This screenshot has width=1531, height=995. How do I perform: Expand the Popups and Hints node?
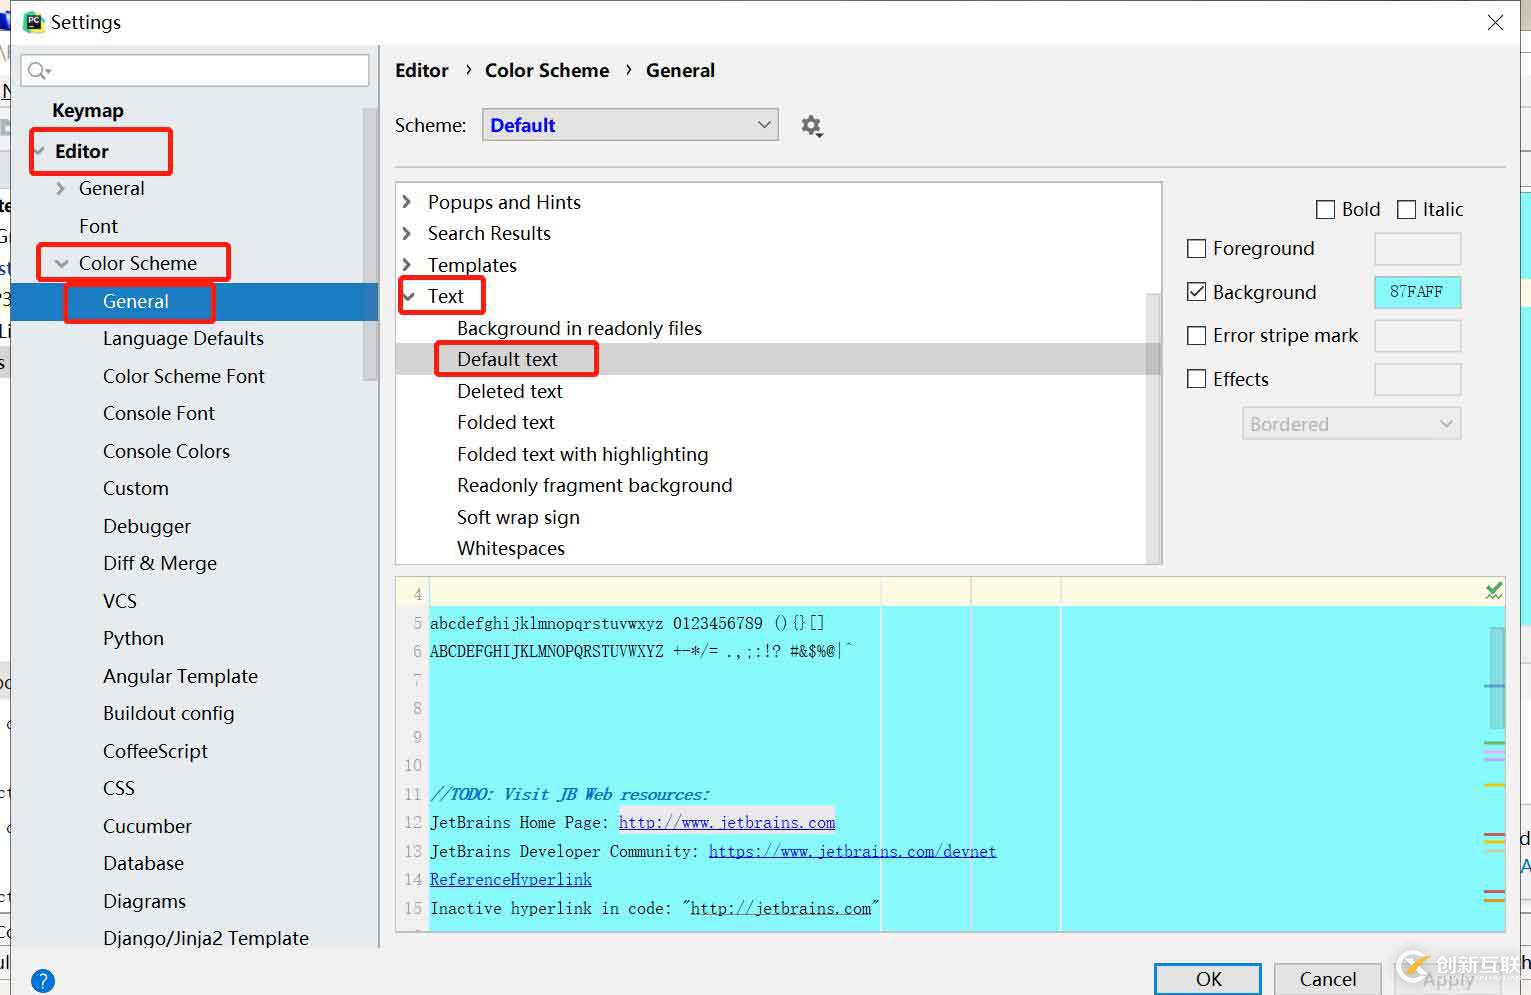point(407,202)
